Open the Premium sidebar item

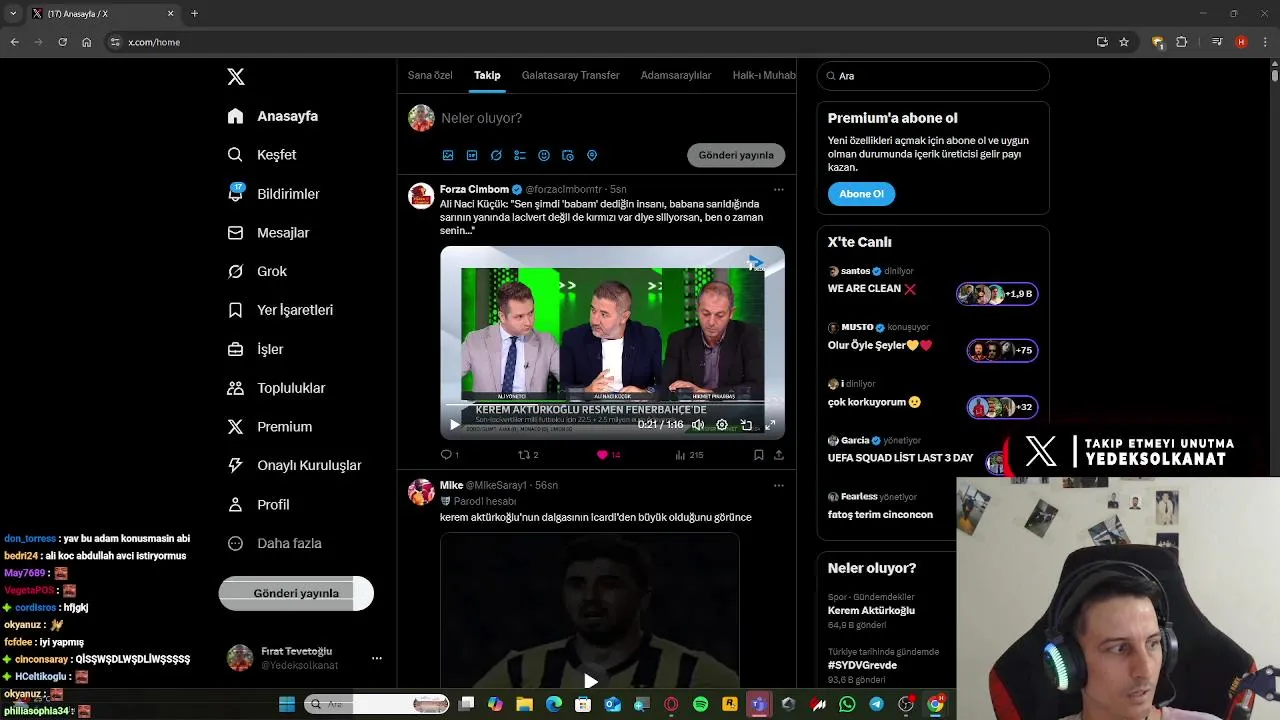(270, 427)
